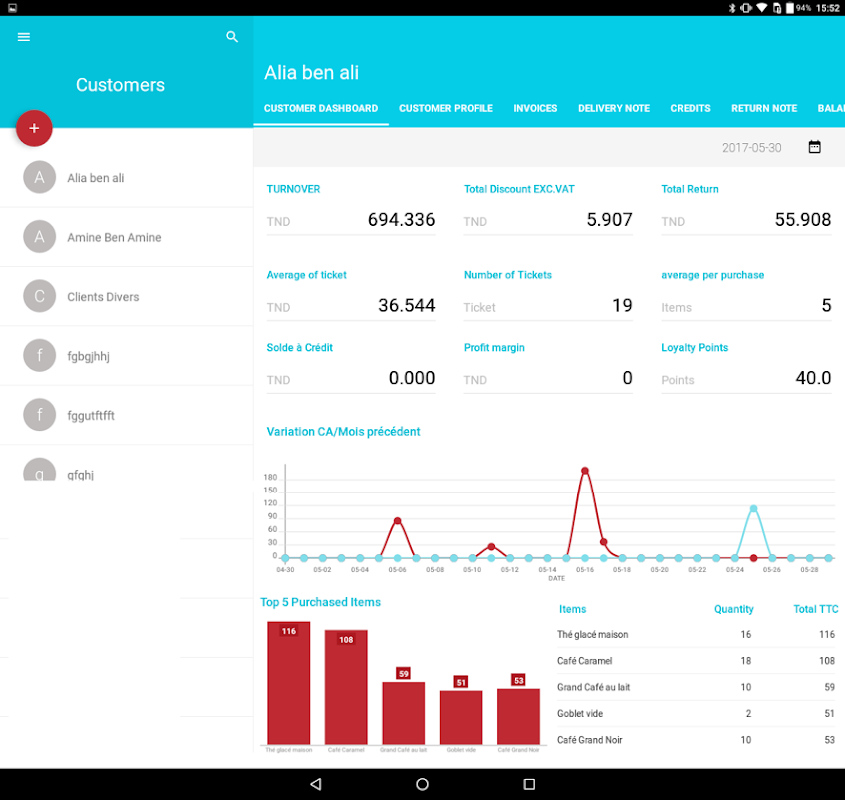Tap Android home navigation button
Image resolution: width=845 pixels, height=800 pixels.
click(422, 784)
